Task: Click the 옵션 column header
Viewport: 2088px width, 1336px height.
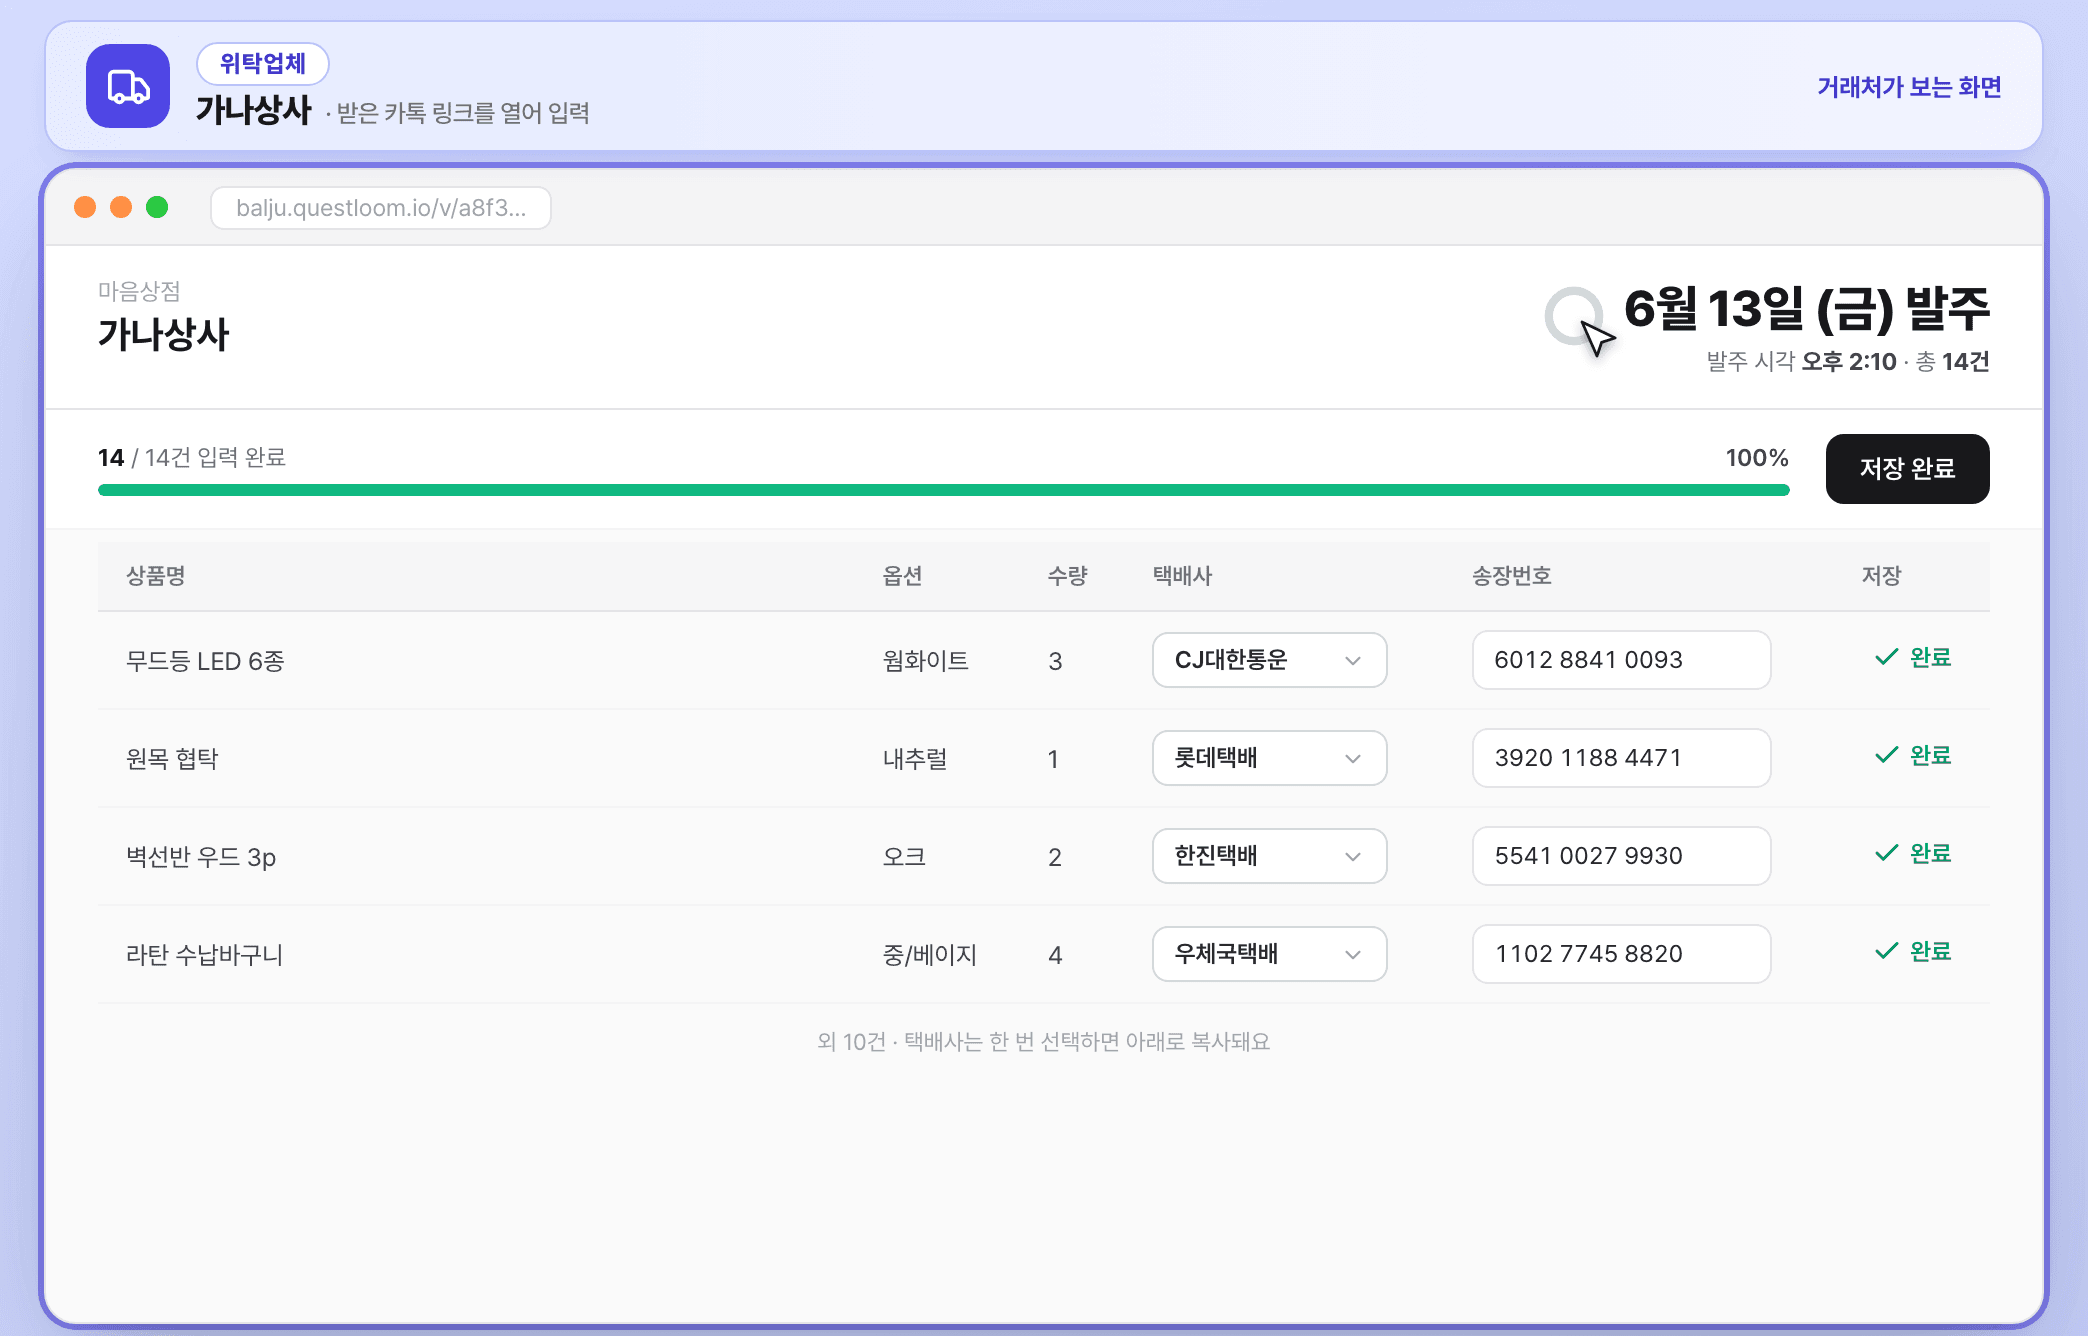Action: pos(902,576)
